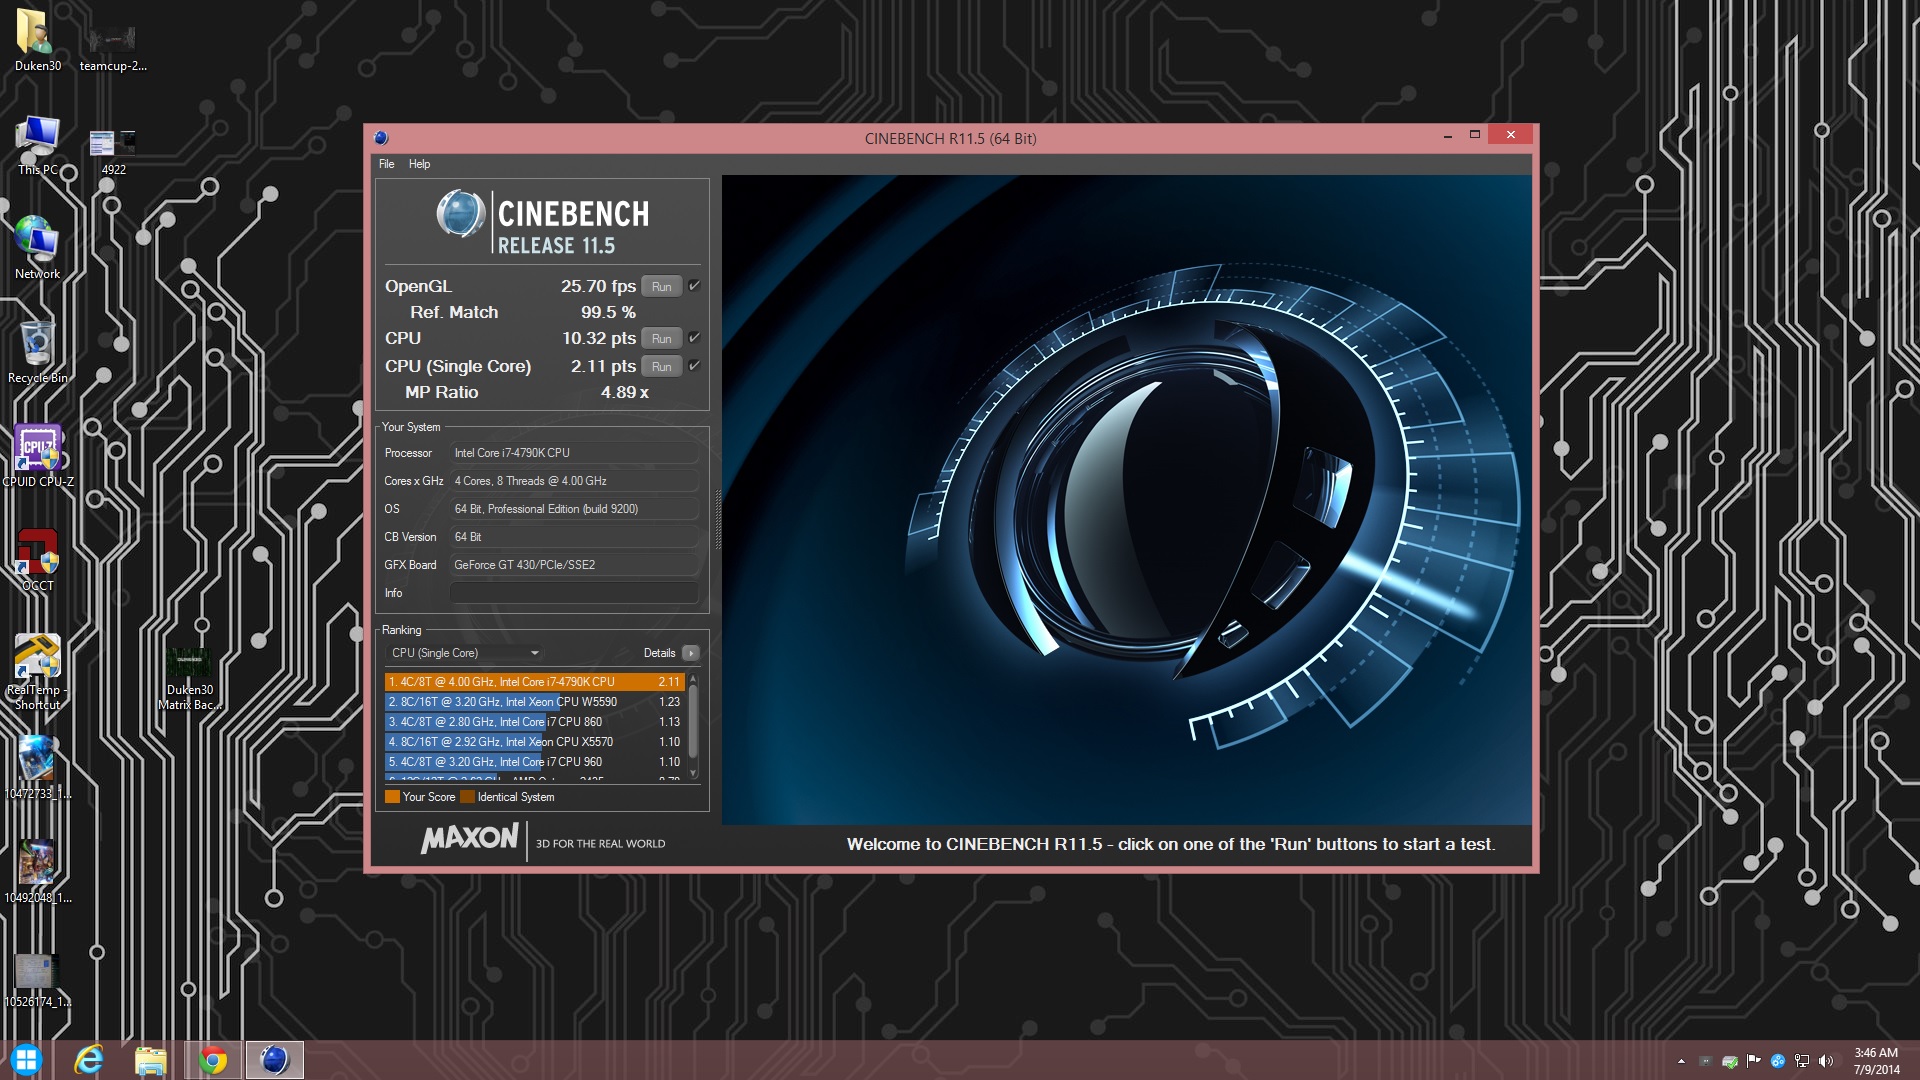This screenshot has width=1920, height=1080.
Task: Close the CINEBENCH R11.5 window
Action: 1511,135
